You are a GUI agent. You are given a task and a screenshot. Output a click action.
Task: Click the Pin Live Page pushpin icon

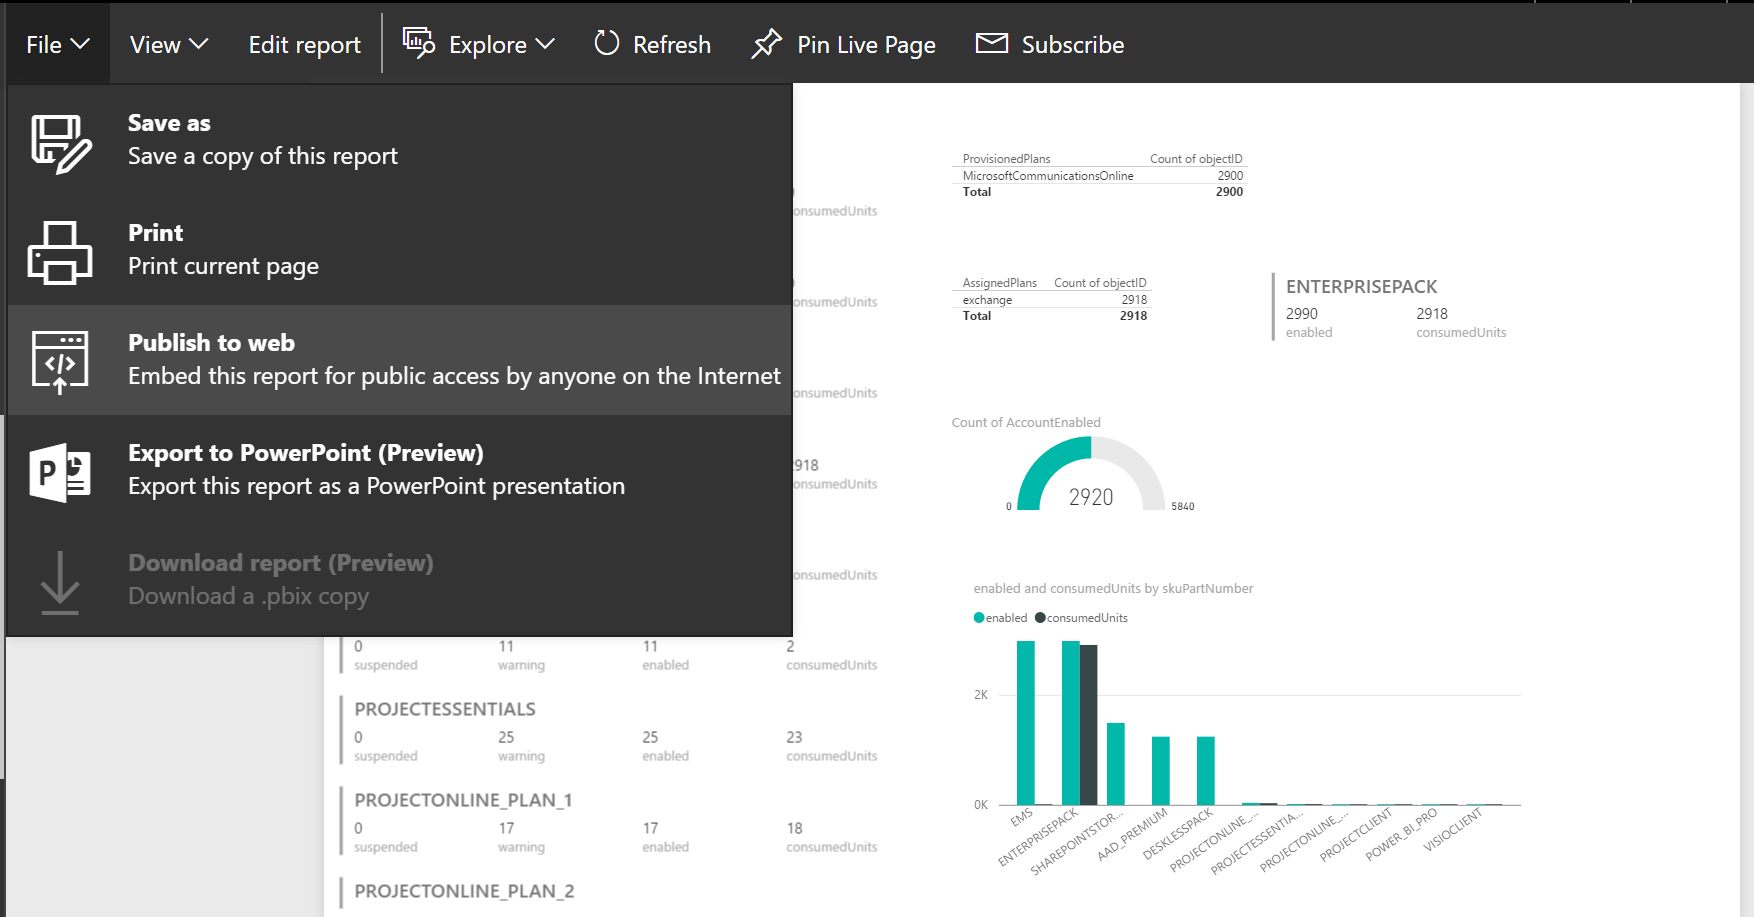pos(766,44)
